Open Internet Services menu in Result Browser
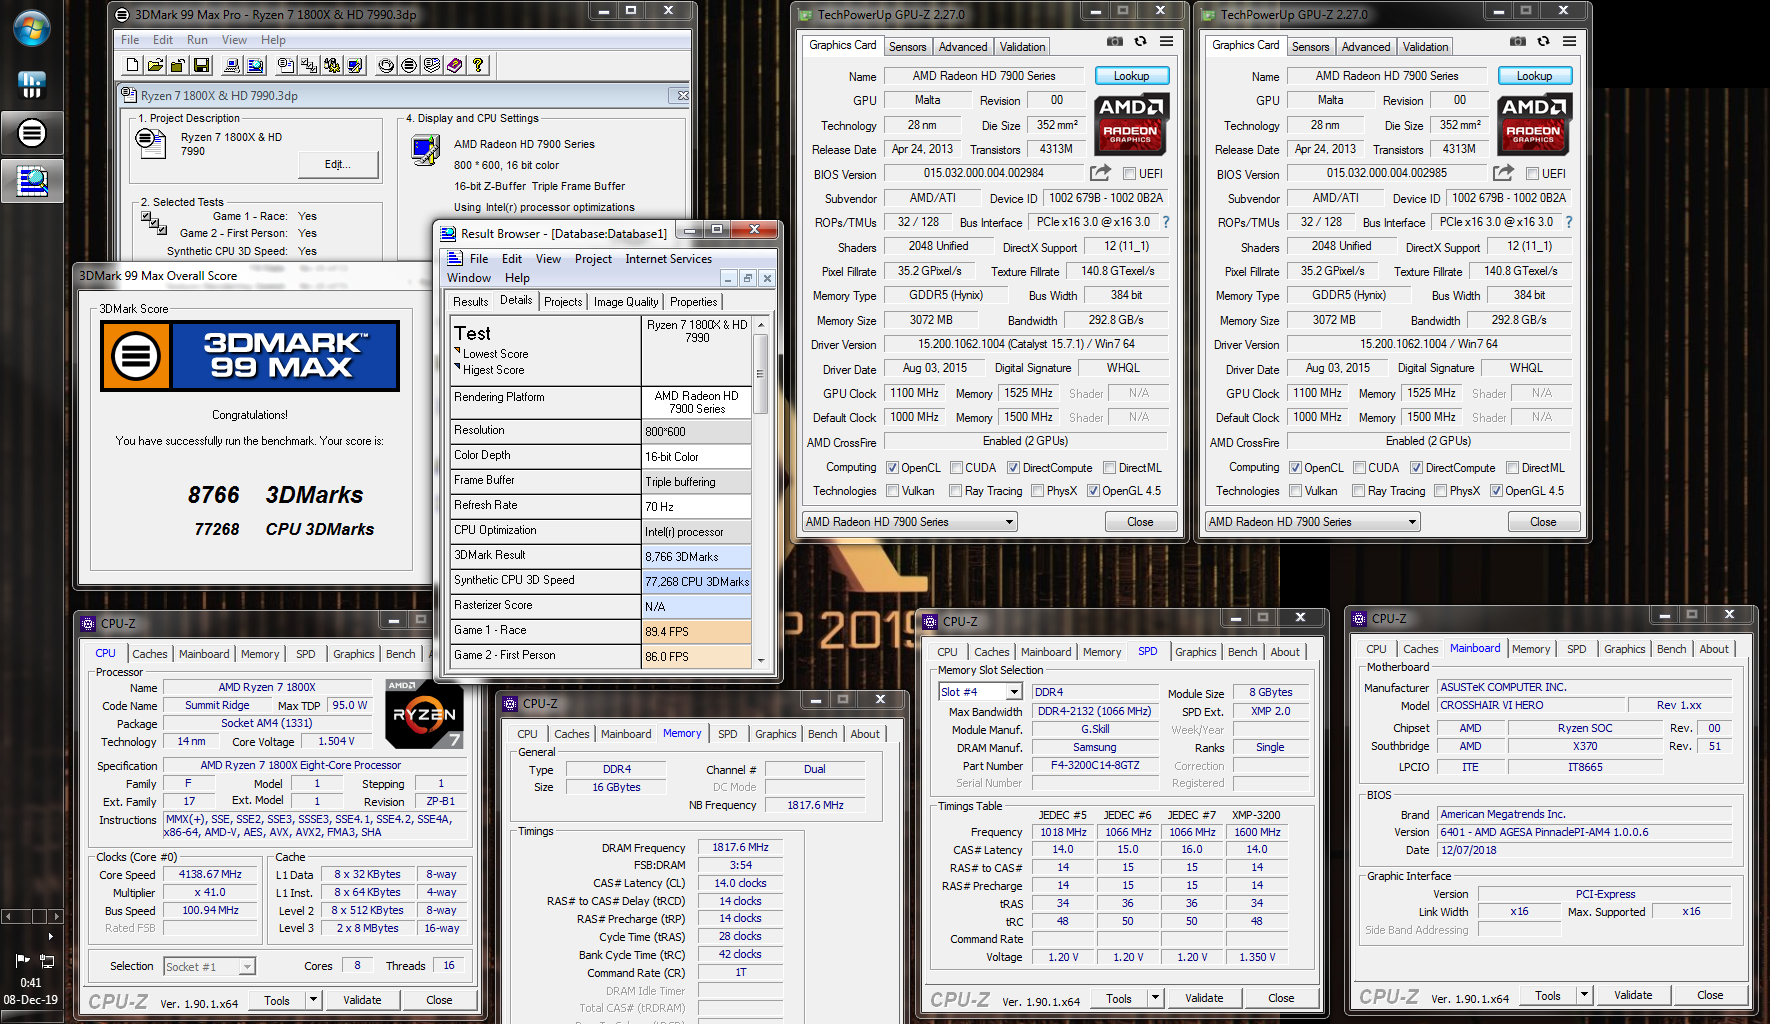The height and width of the screenshot is (1024, 1770). pyautogui.click(x=668, y=259)
